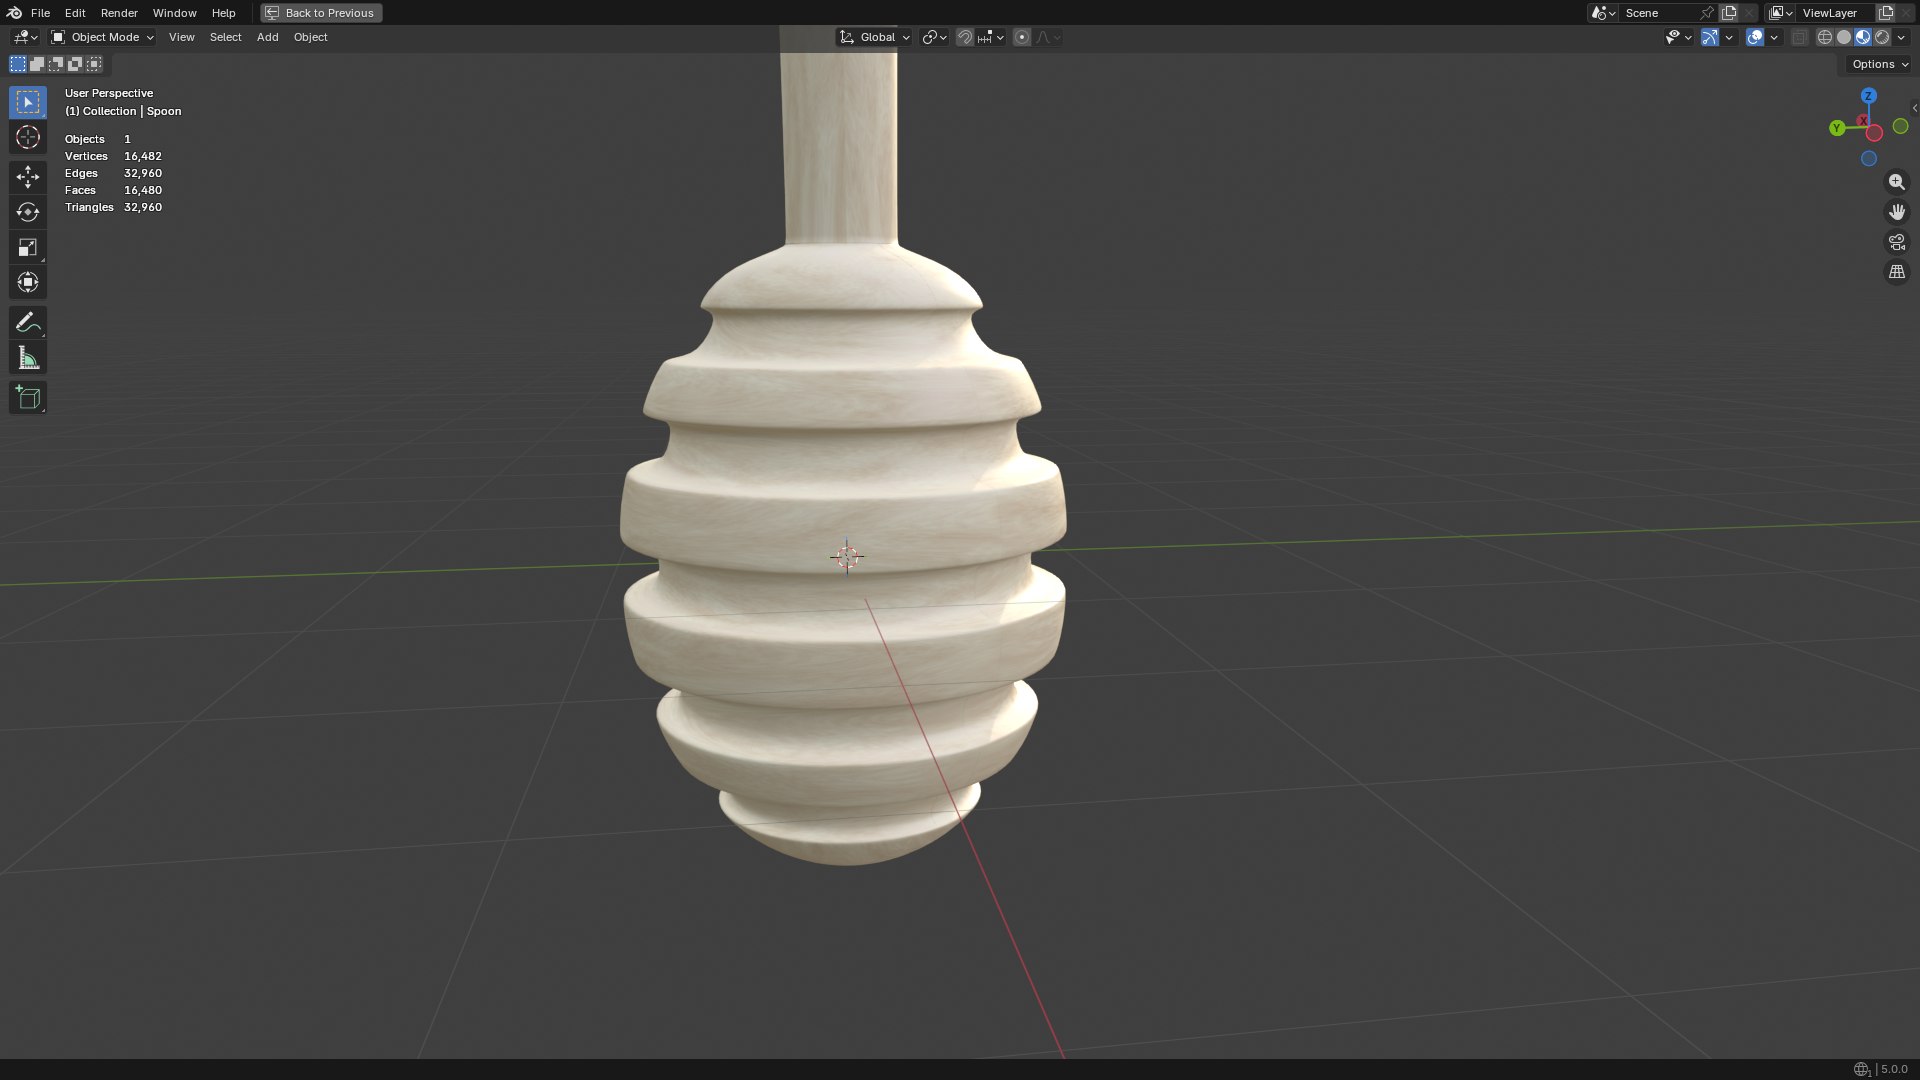Open the proportional editing falloff menu
Image resolution: width=1920 pixels, height=1080 pixels.
[x=1048, y=37]
